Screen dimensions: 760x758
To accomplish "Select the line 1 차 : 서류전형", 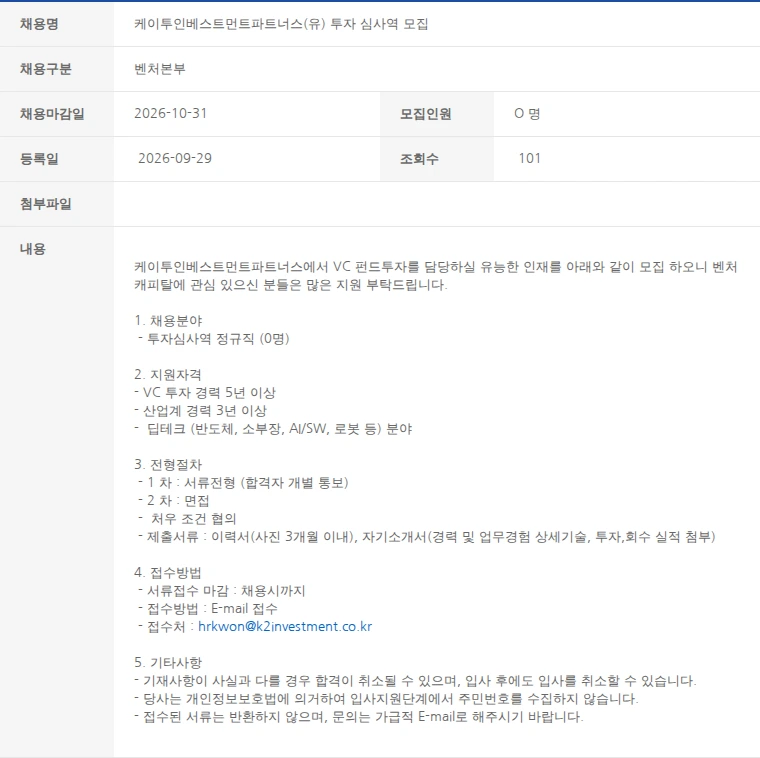I will pyautogui.click(x=243, y=482).
